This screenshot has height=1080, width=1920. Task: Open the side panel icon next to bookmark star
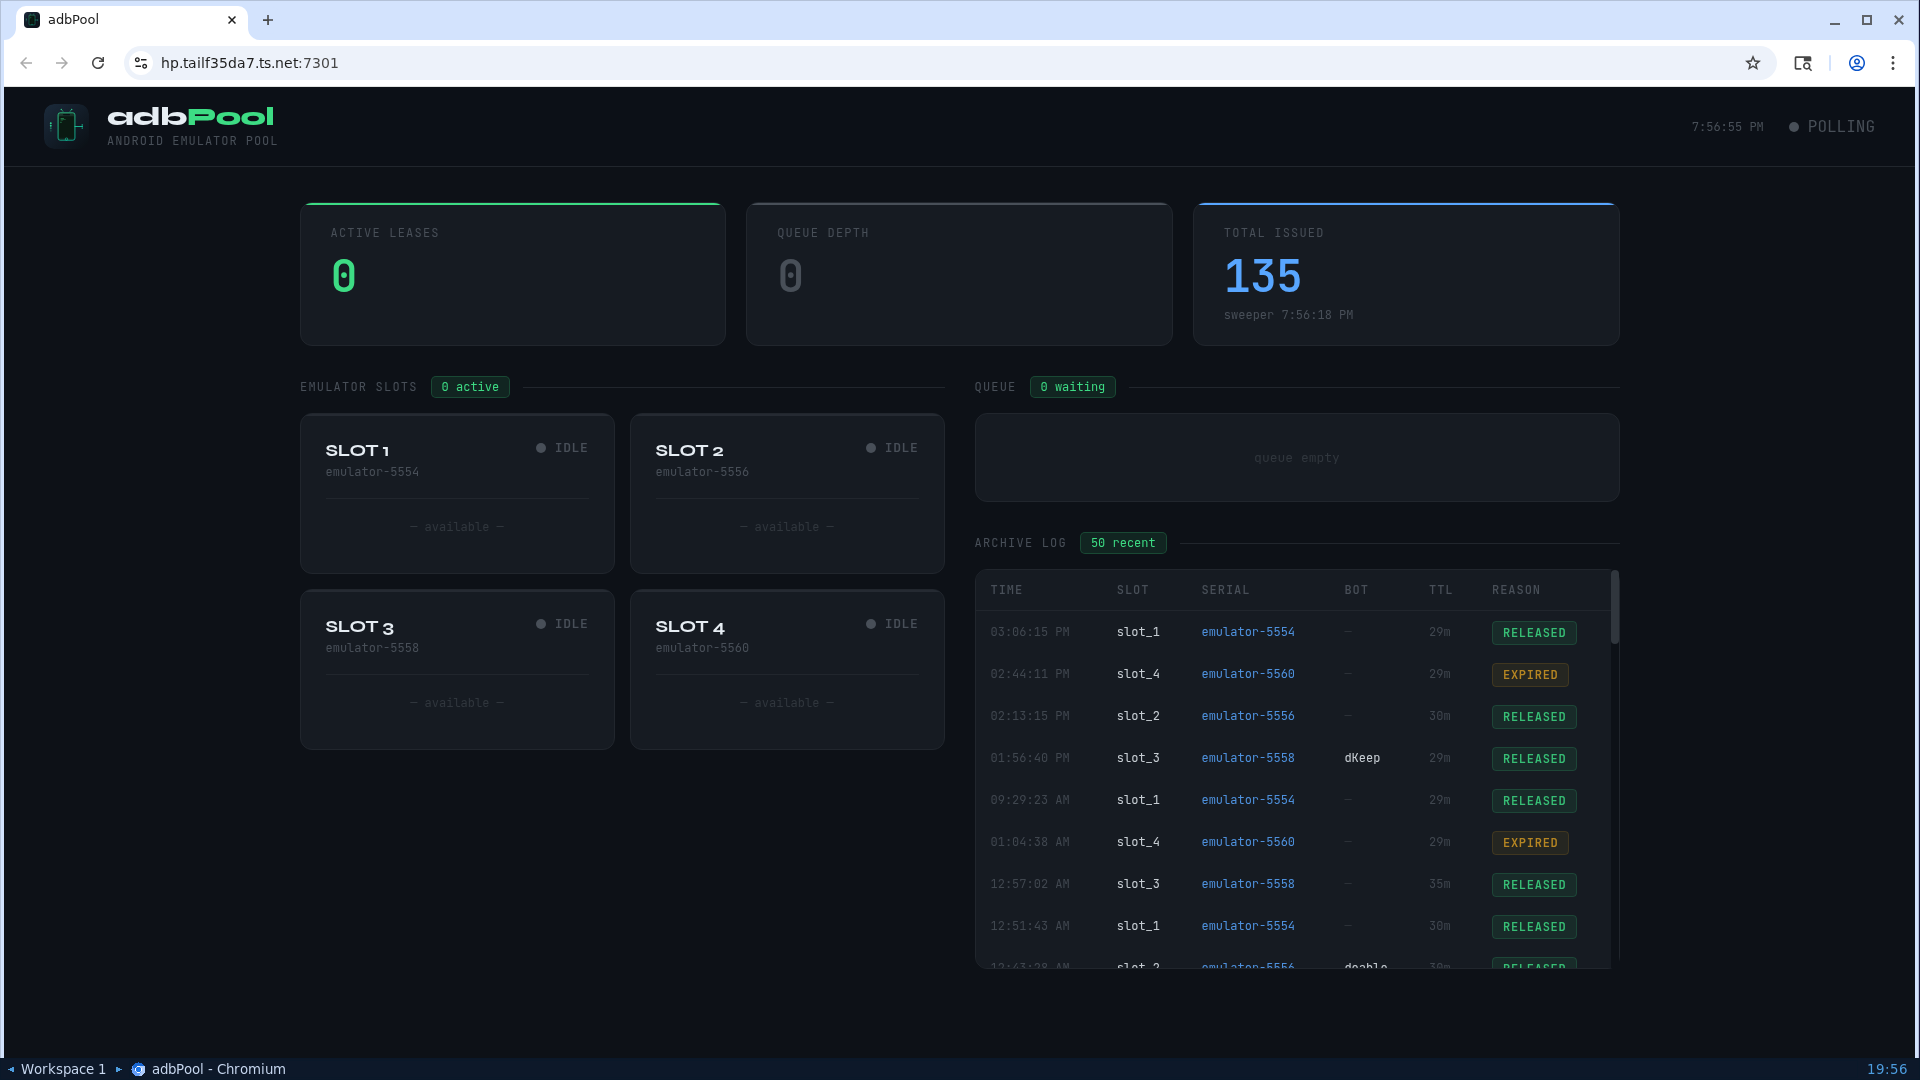tap(1802, 62)
